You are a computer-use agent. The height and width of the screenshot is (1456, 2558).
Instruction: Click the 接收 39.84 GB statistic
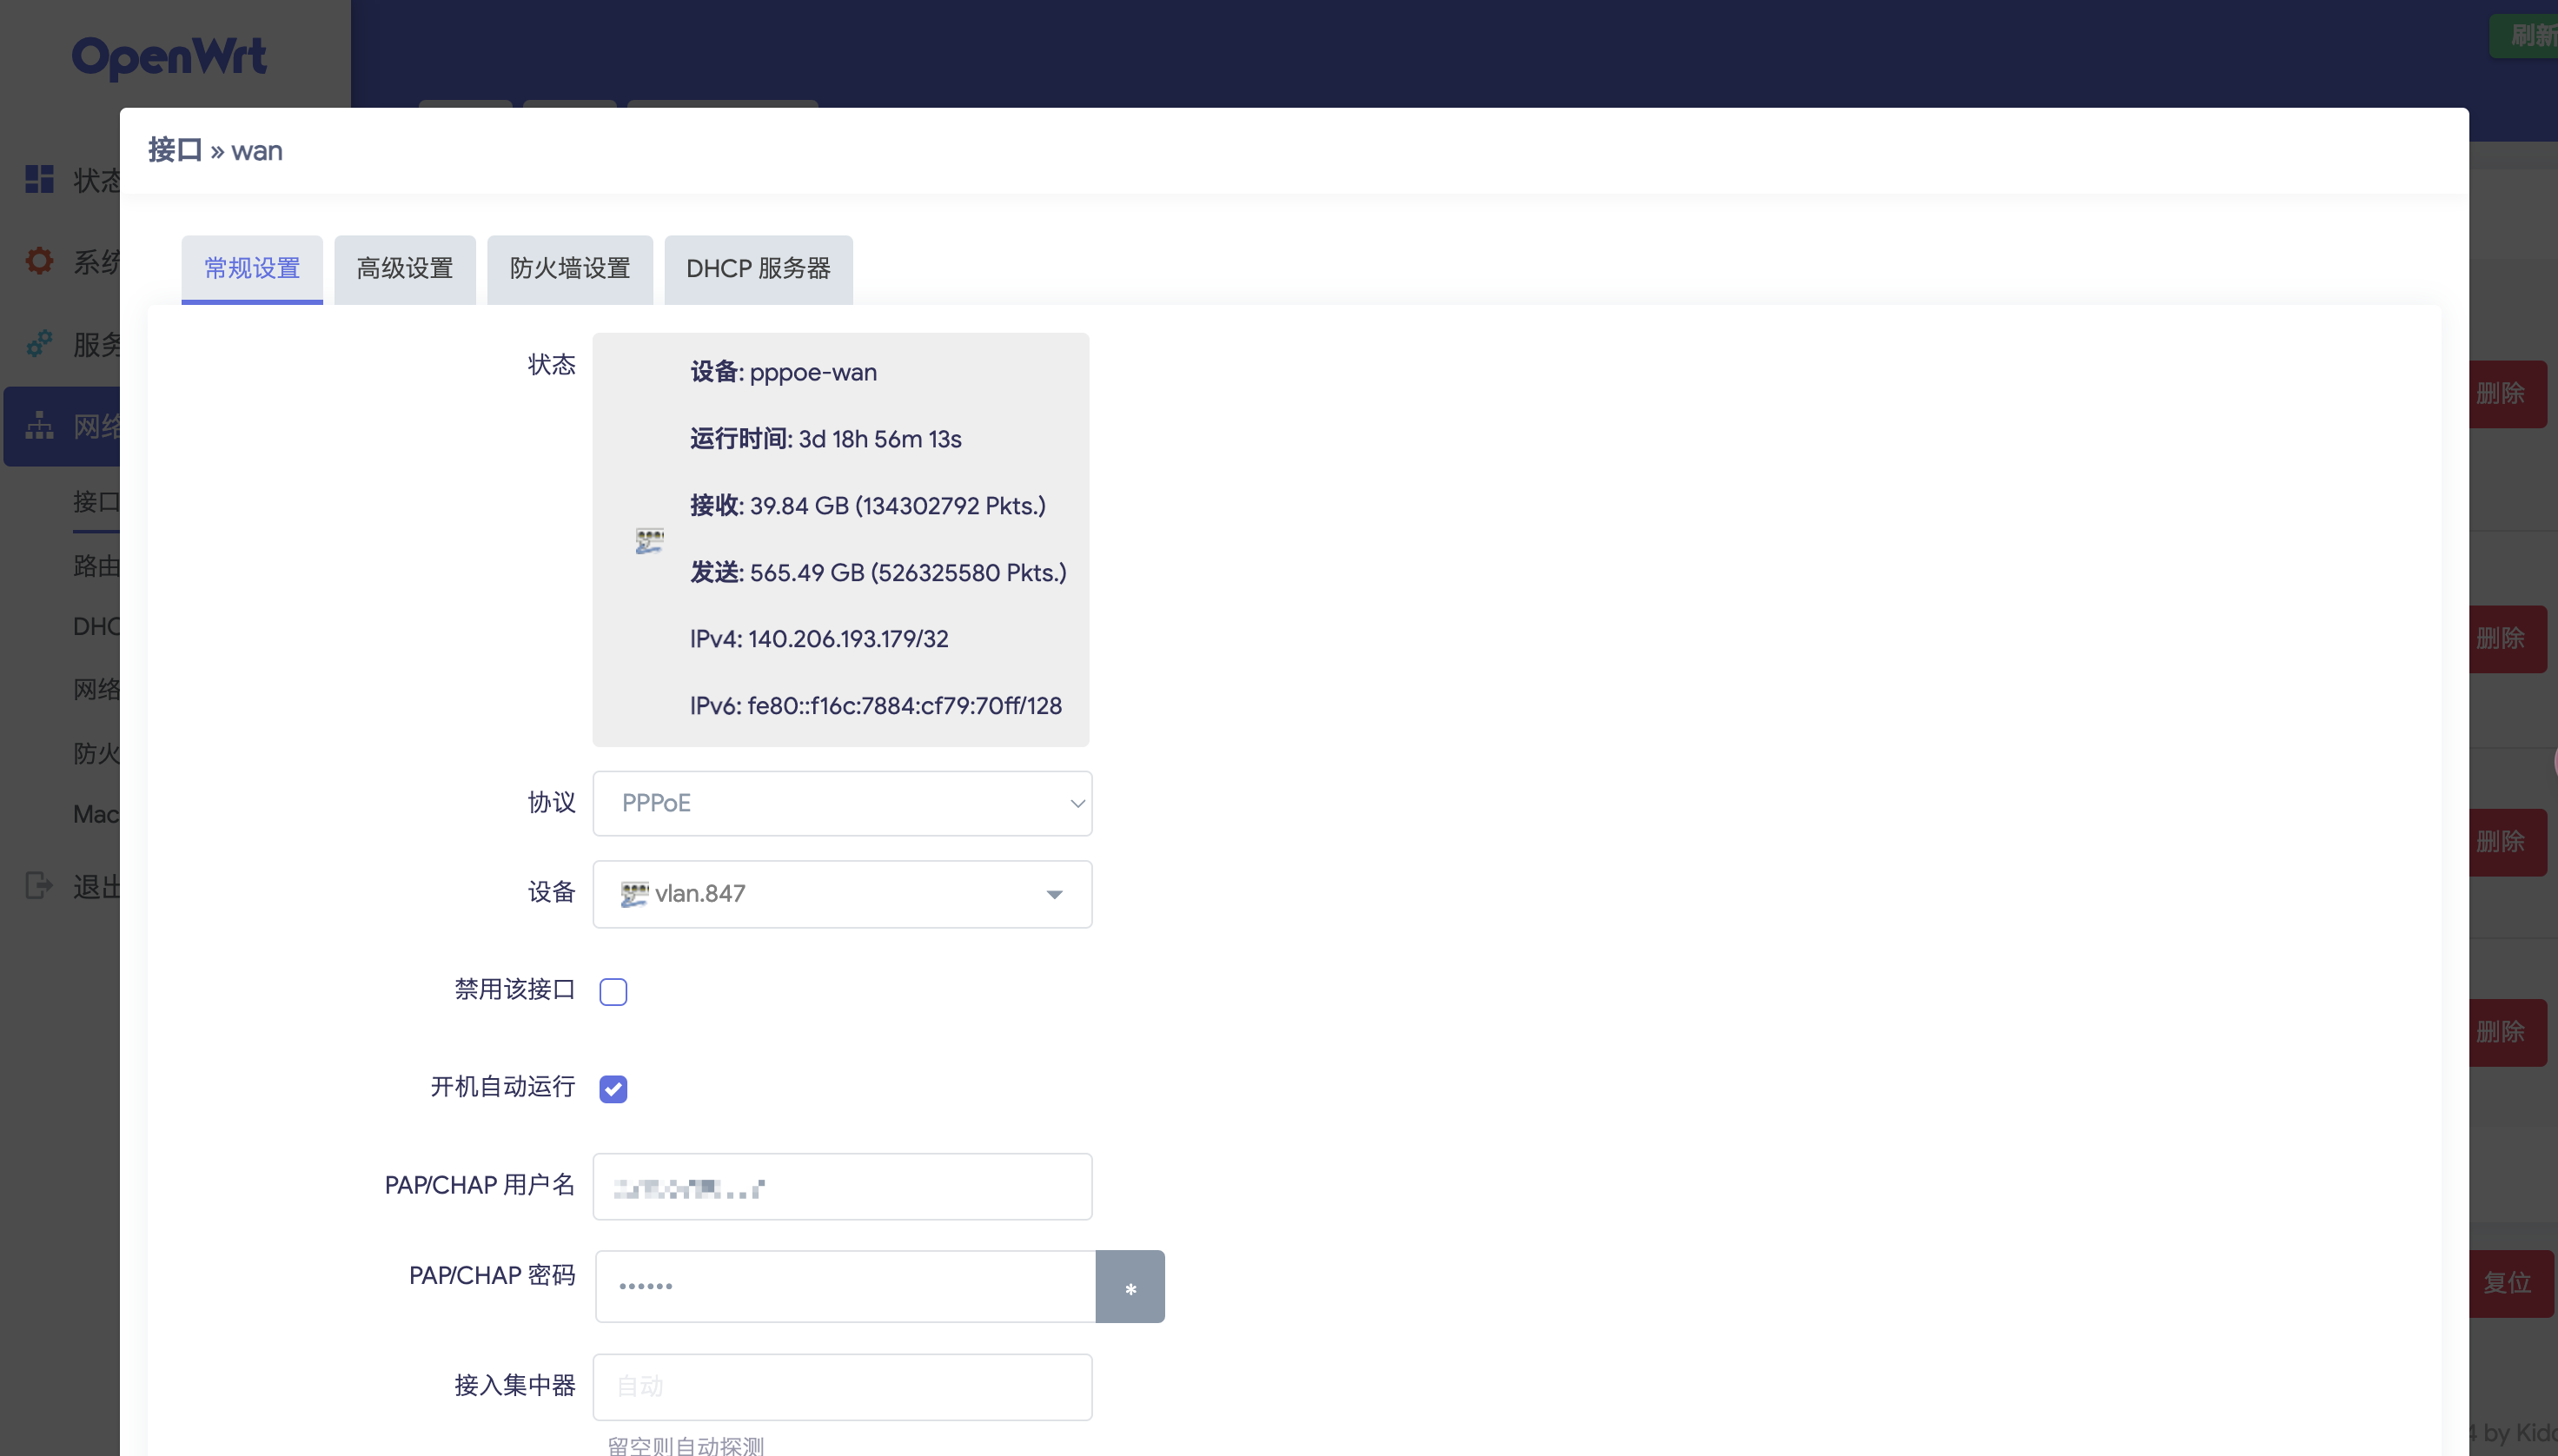(x=867, y=506)
